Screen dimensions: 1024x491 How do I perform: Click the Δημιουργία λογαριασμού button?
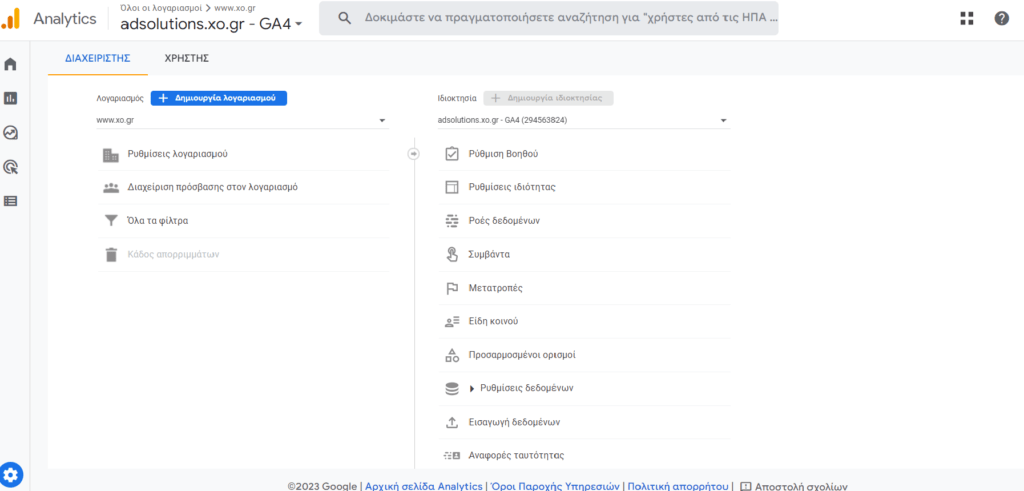coord(219,98)
